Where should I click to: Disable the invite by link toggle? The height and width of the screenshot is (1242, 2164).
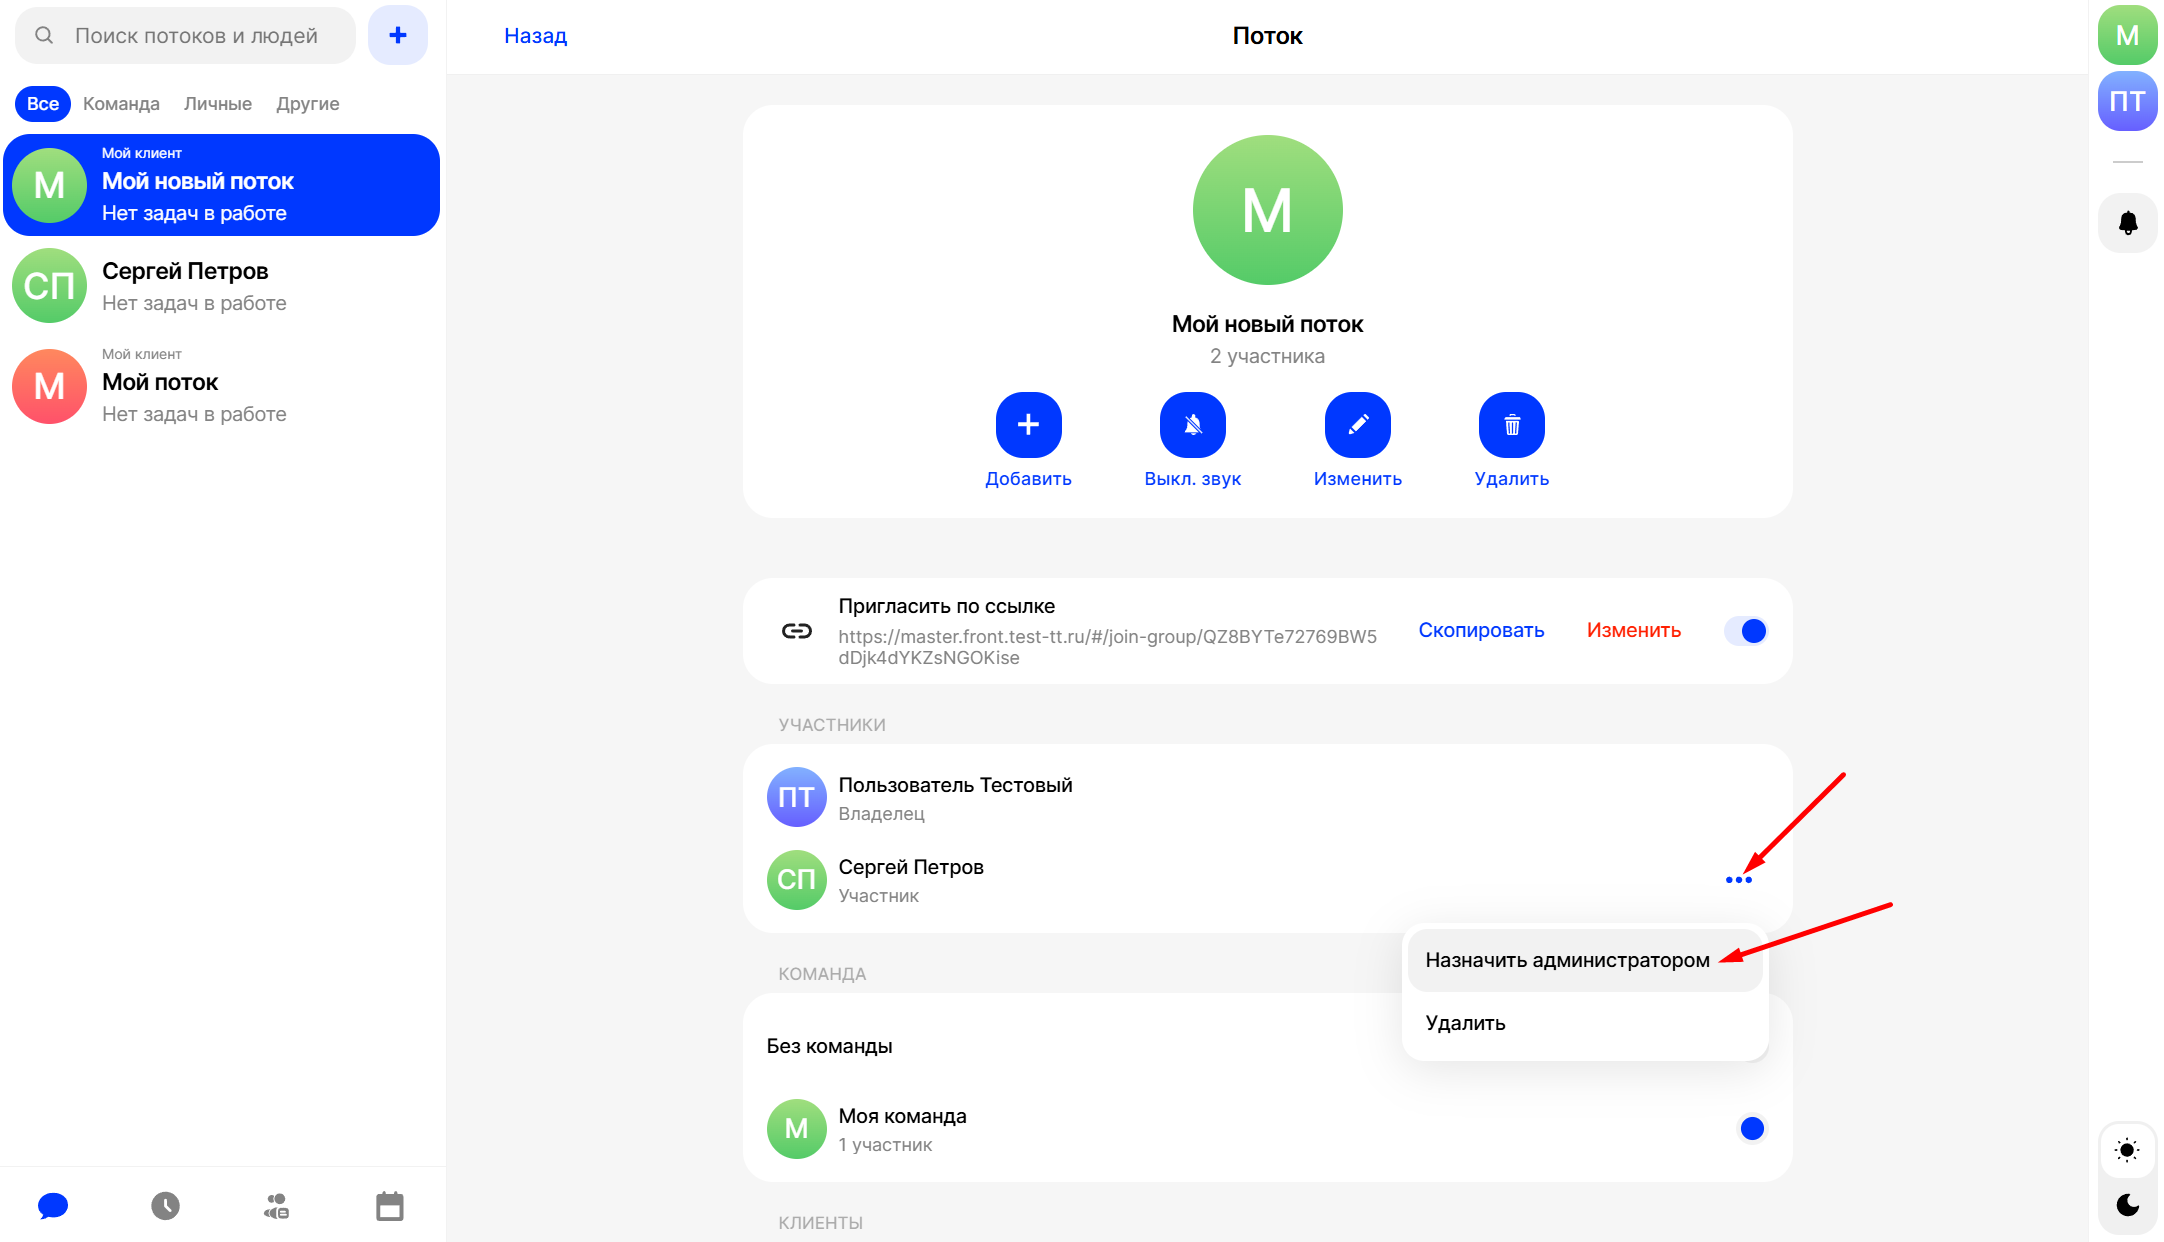pos(1746,631)
